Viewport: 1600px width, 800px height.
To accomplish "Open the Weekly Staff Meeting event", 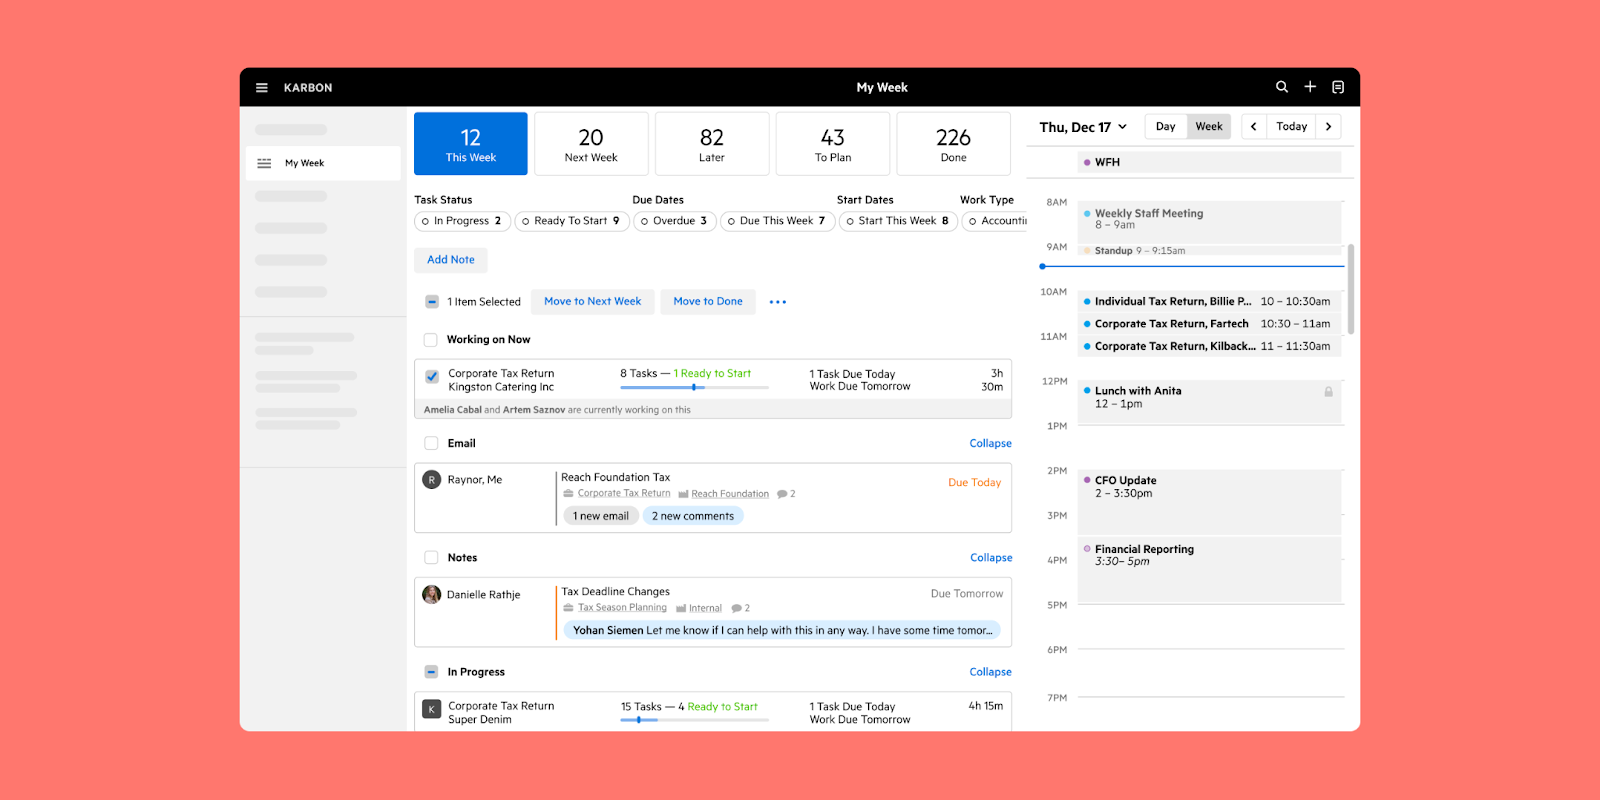I will click(x=1209, y=222).
